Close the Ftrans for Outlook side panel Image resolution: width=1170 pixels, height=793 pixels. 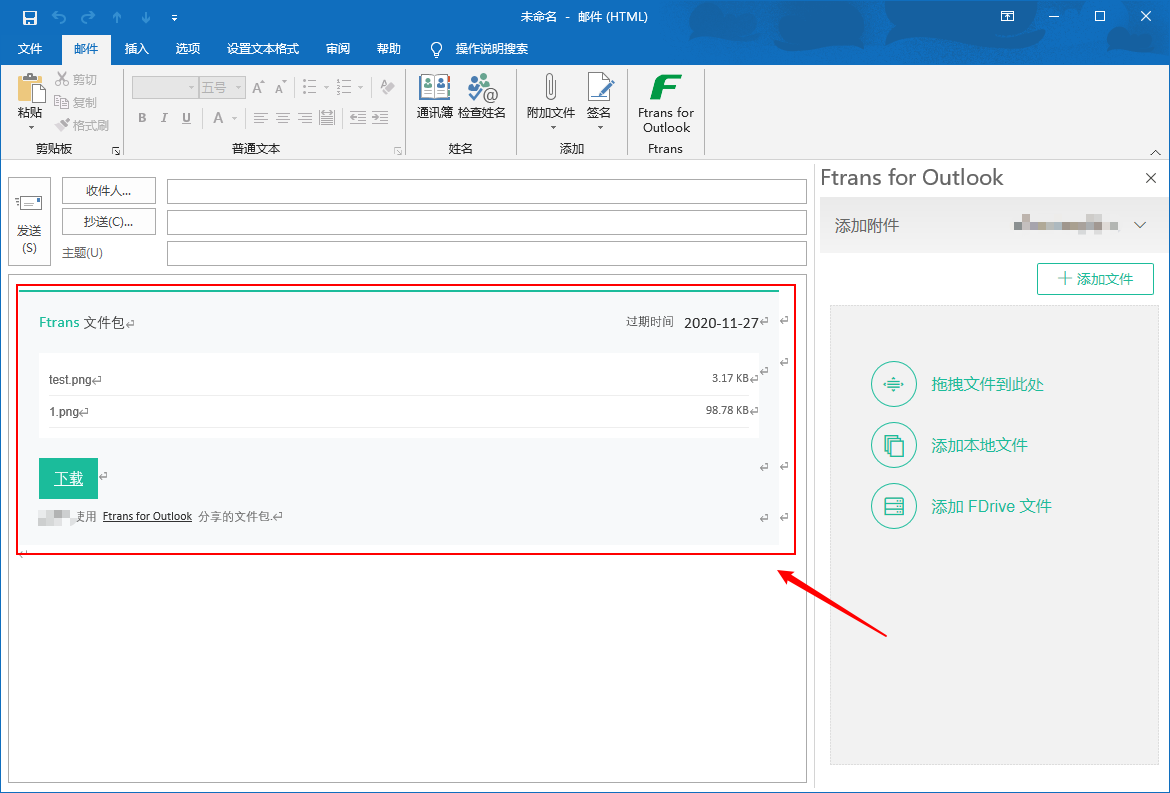coord(1151,178)
